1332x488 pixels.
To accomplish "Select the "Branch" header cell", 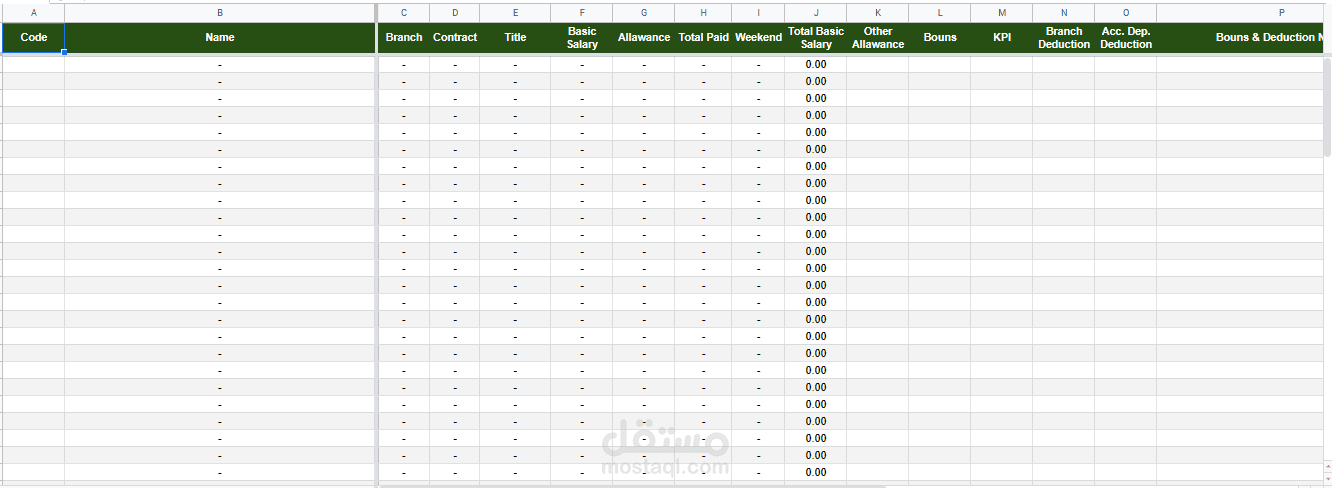I will pos(404,38).
